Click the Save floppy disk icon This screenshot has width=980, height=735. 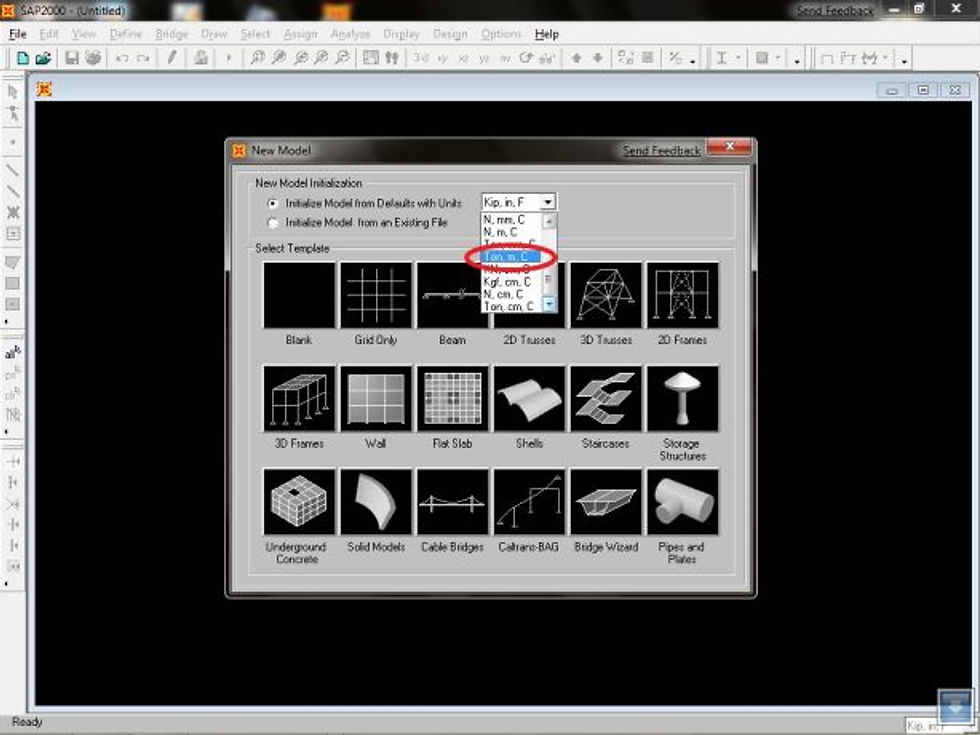72,58
